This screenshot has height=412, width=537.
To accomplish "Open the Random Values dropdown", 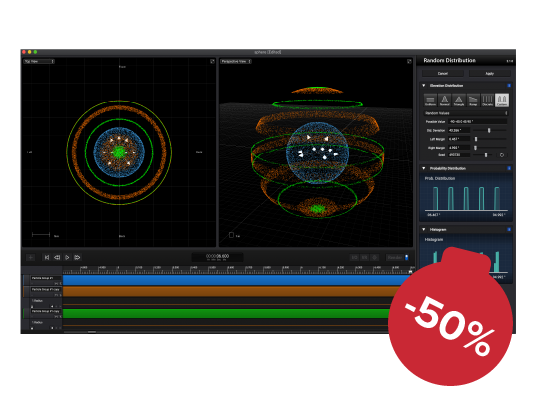I will (466, 113).
